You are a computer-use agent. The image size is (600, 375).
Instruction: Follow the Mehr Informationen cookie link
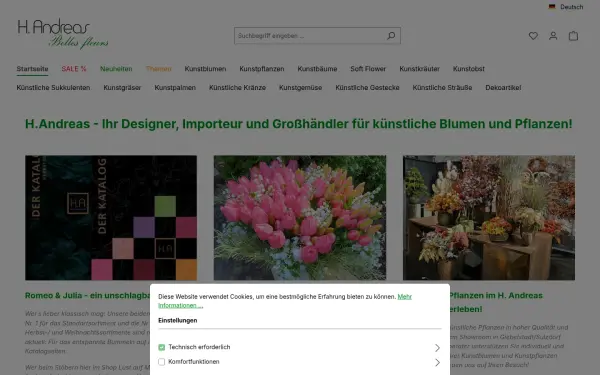click(x=404, y=297)
